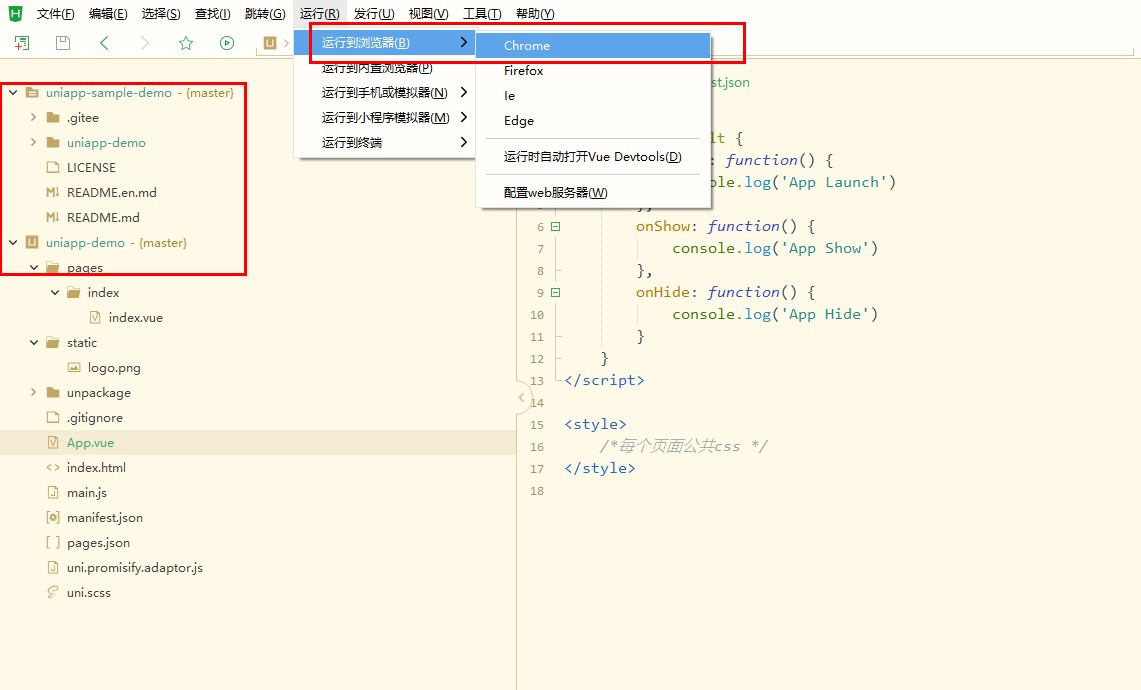The width and height of the screenshot is (1141, 690).
Task: Select Firefox in the browser submenu
Action: [593, 71]
